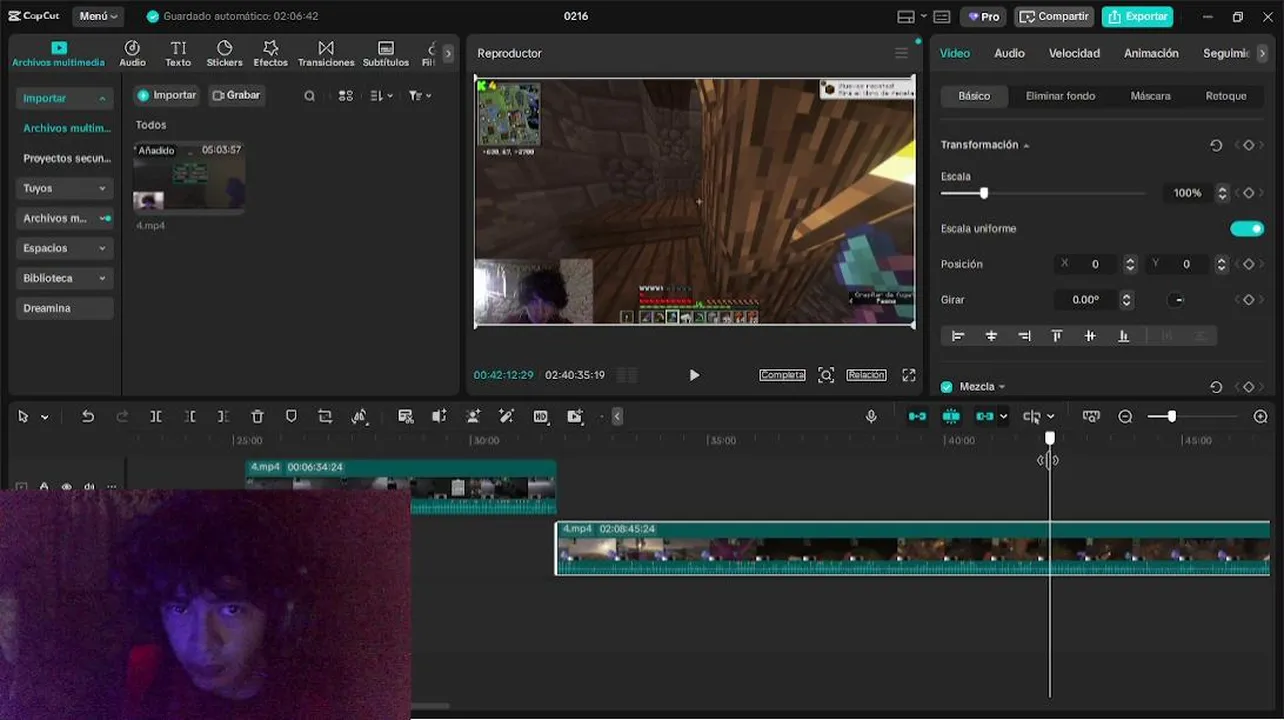Click the Grabar button

[236, 95]
